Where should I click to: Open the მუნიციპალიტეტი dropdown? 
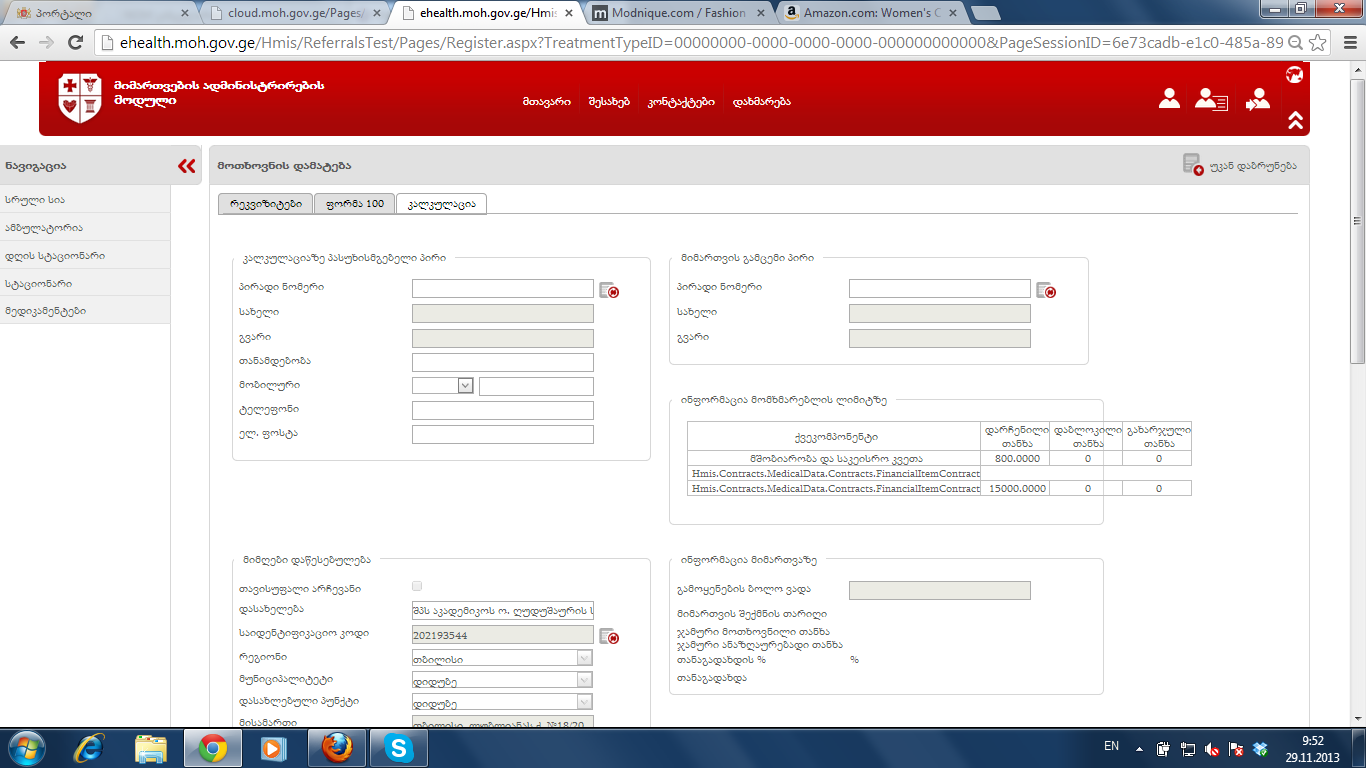coord(584,680)
